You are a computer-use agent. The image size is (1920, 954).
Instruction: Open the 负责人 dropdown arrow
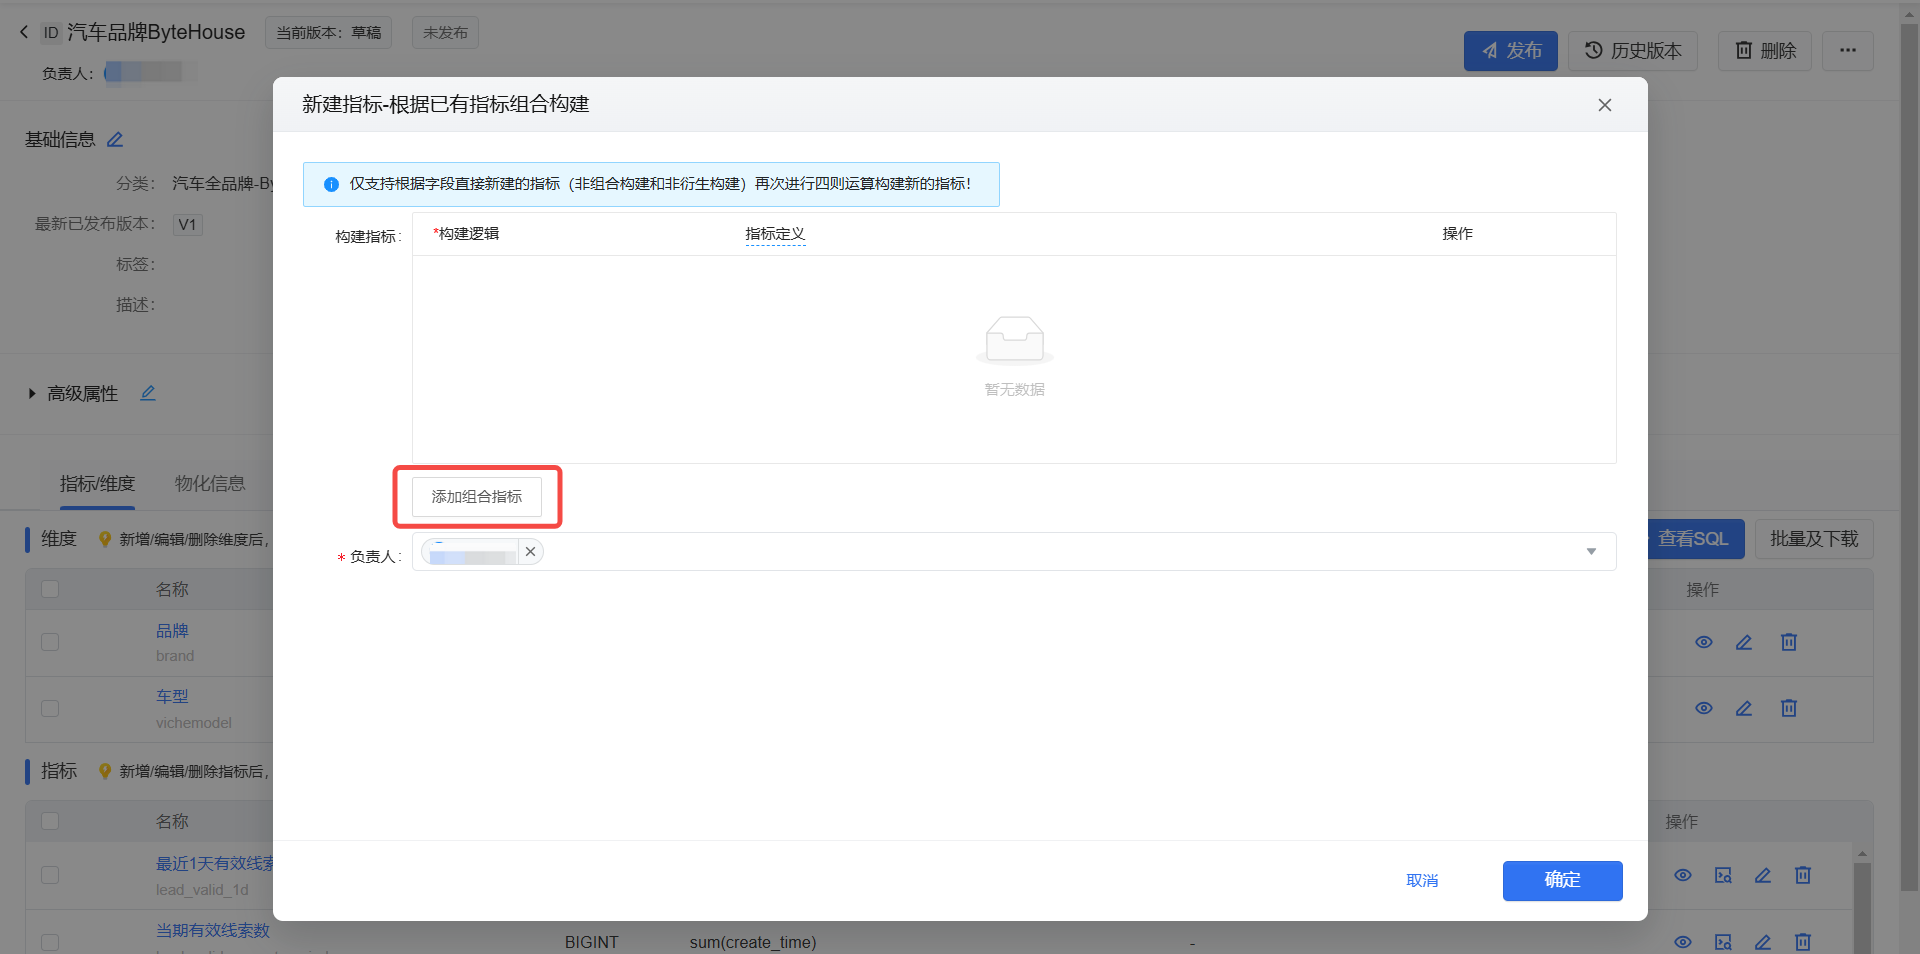(1591, 552)
